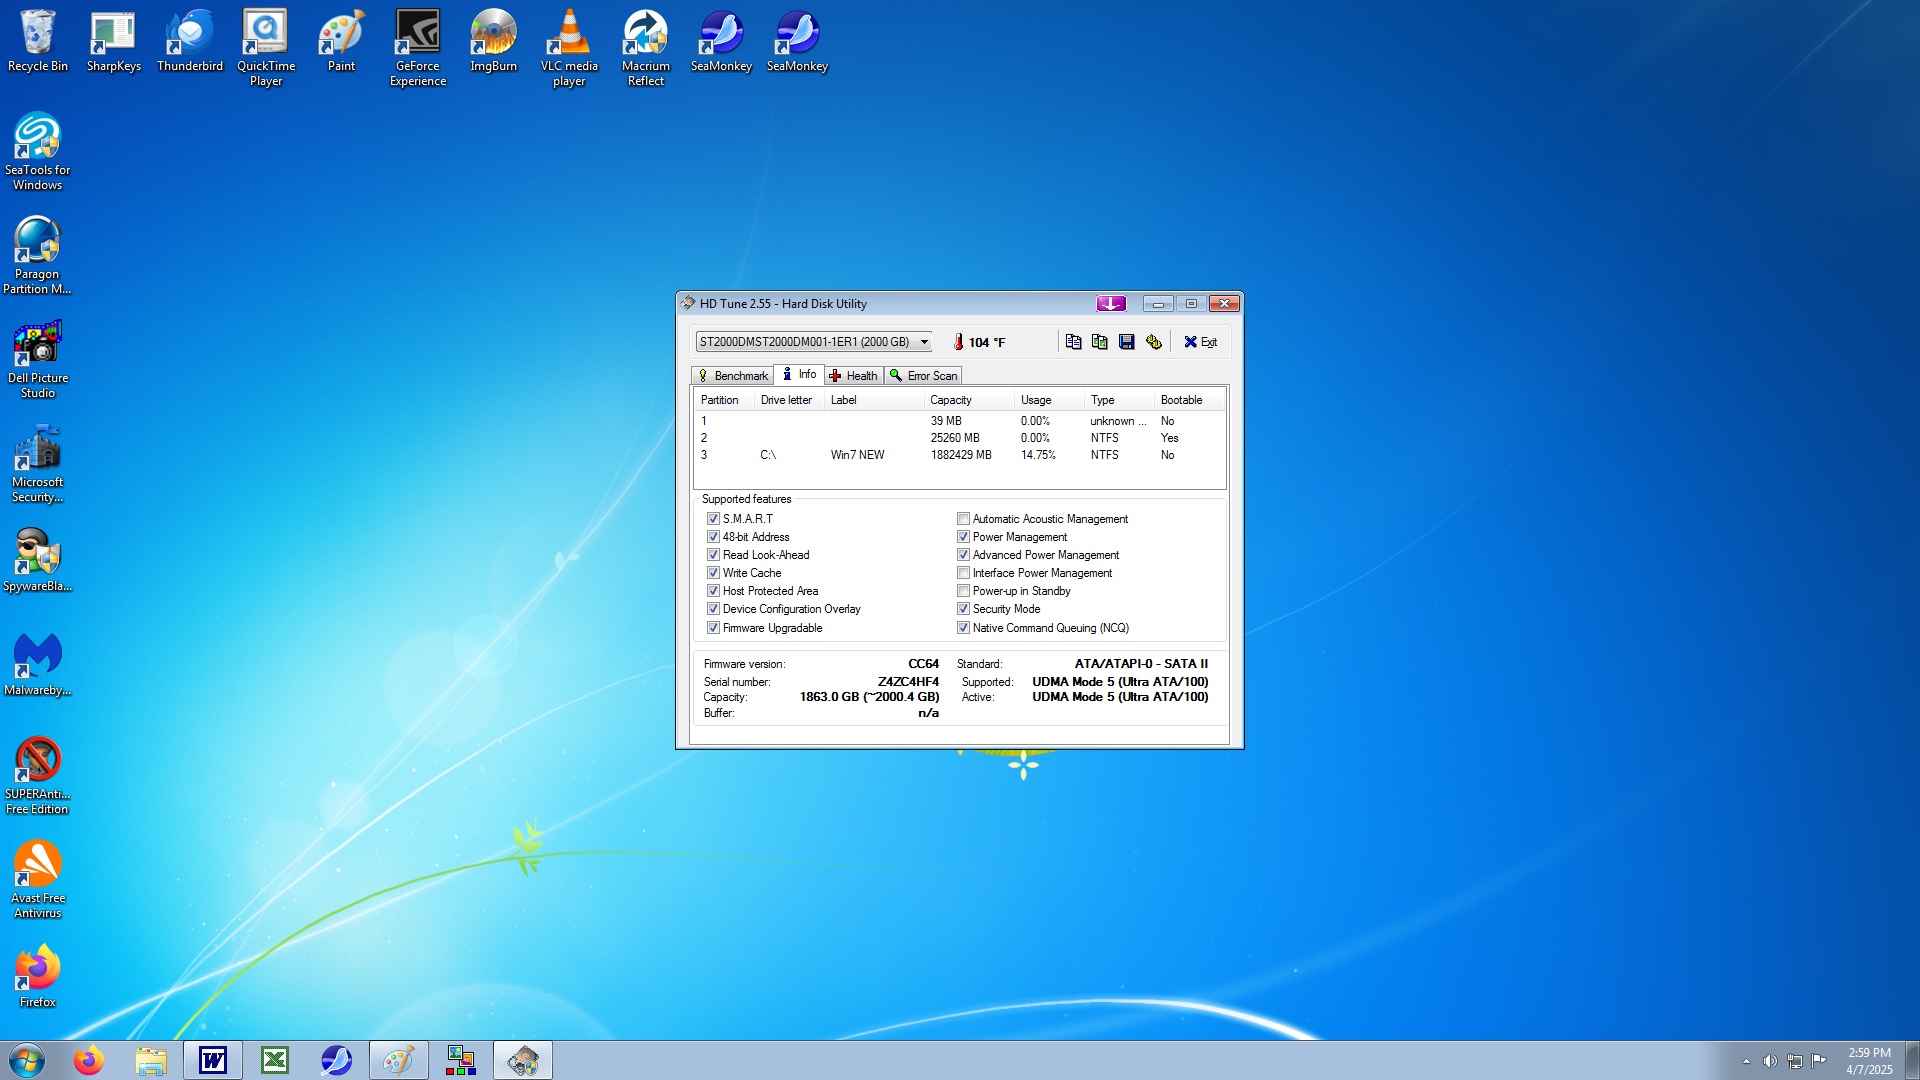Enable Interface Power Management checkbox

(x=963, y=573)
